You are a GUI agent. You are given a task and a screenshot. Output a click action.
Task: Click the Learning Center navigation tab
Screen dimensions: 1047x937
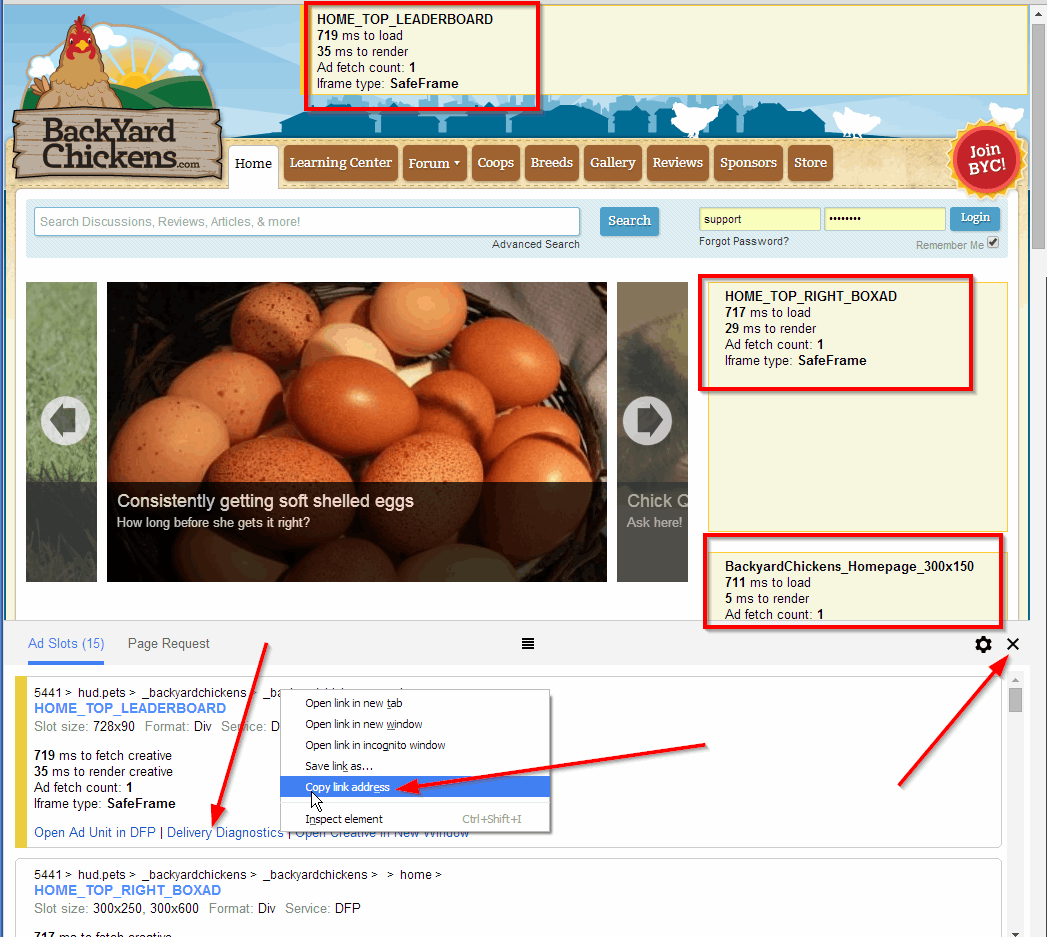tap(340, 163)
